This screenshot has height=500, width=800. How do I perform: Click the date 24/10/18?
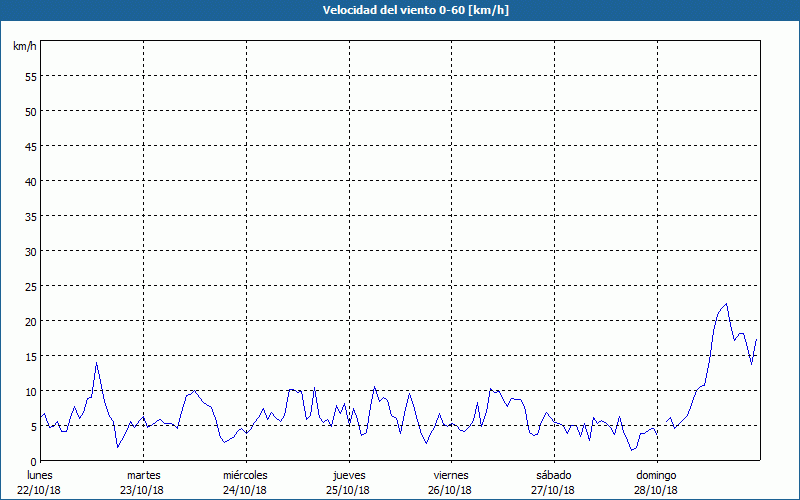pyautogui.click(x=245, y=490)
